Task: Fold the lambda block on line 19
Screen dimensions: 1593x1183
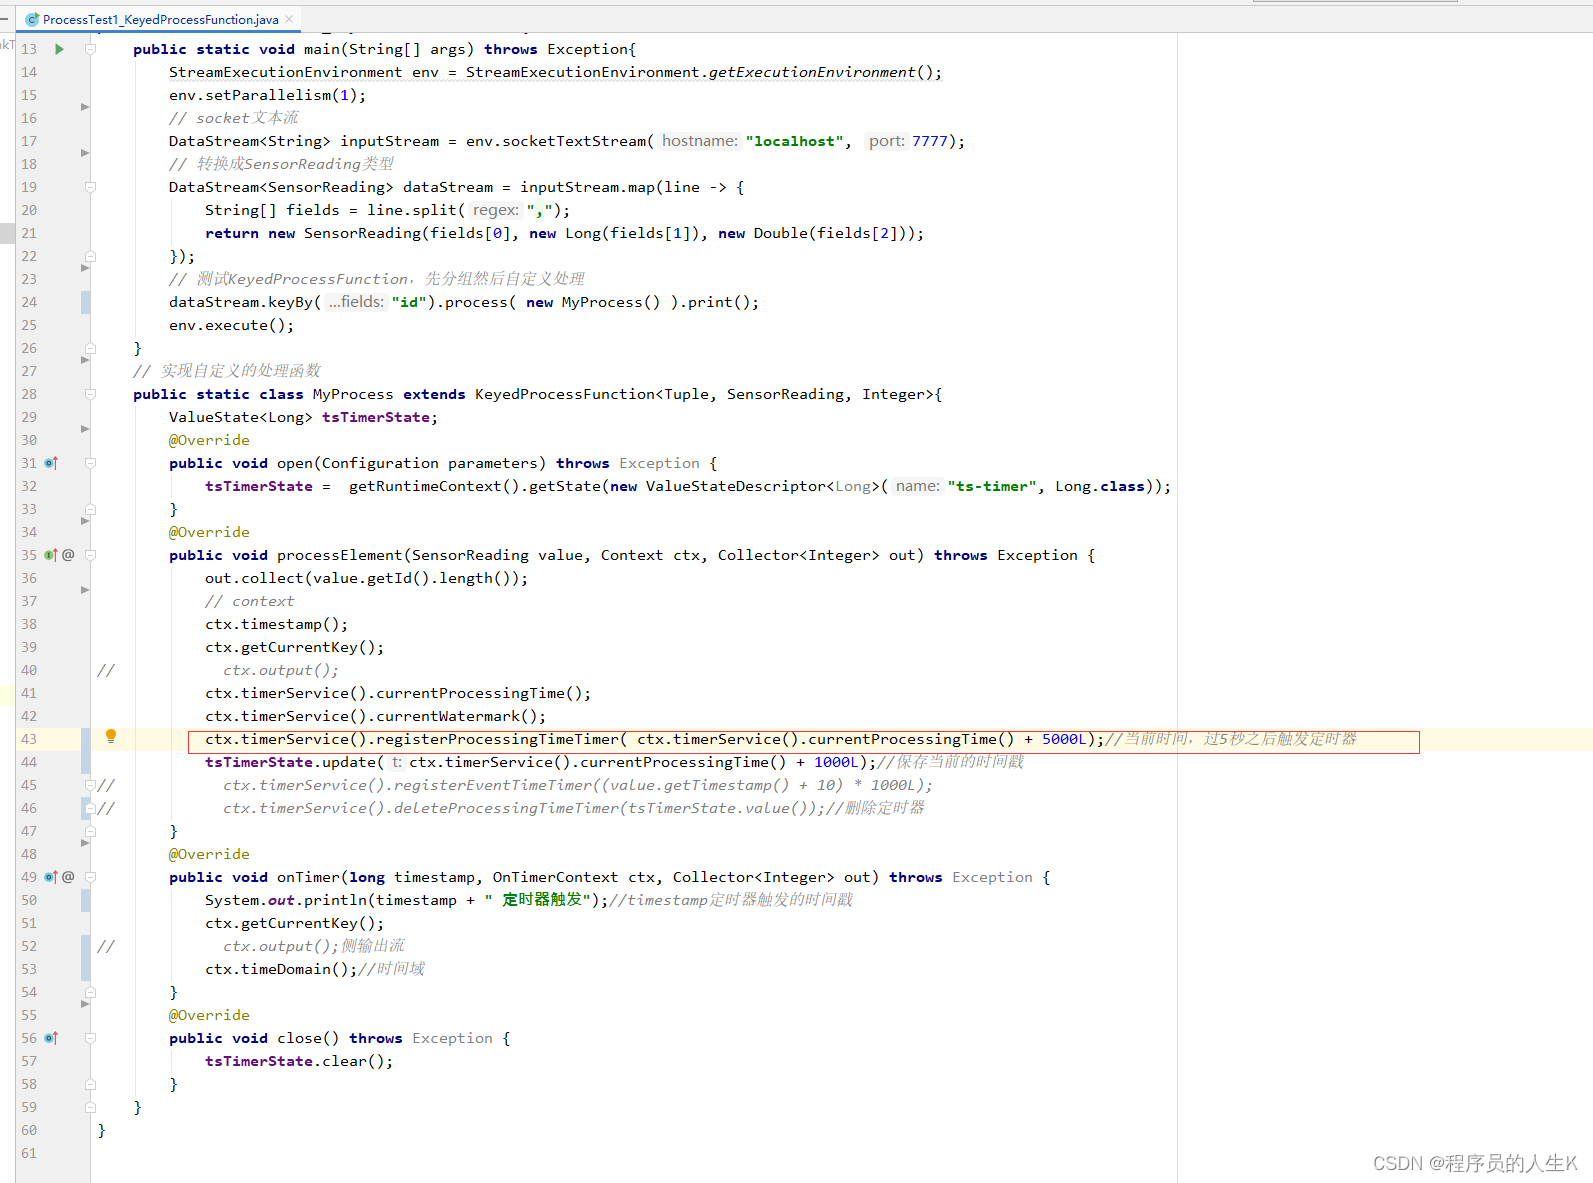Action: click(90, 187)
